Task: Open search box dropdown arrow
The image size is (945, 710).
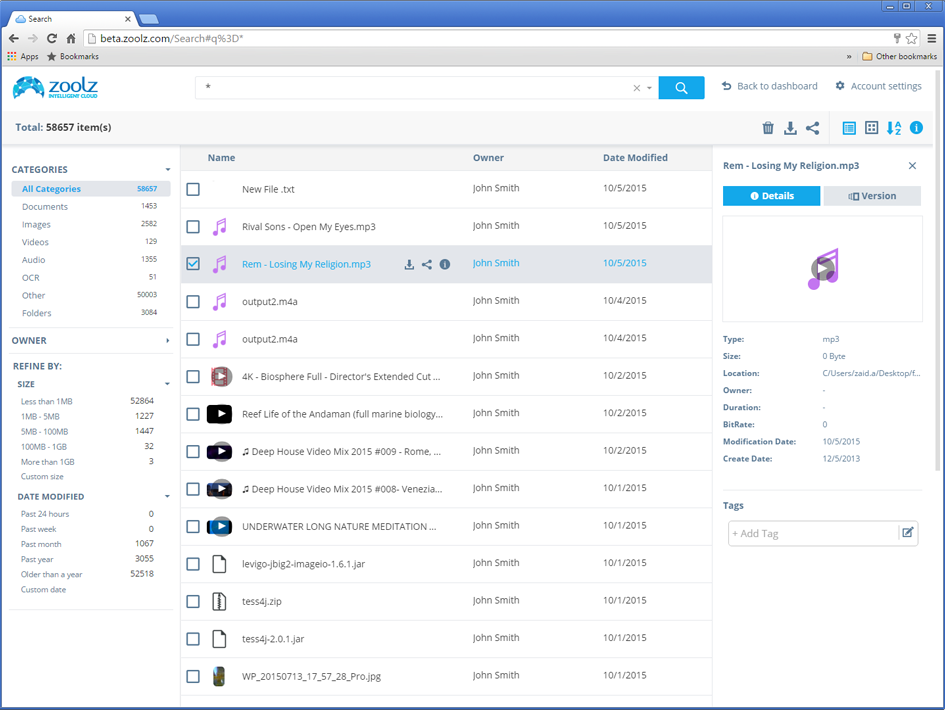Action: click(650, 88)
